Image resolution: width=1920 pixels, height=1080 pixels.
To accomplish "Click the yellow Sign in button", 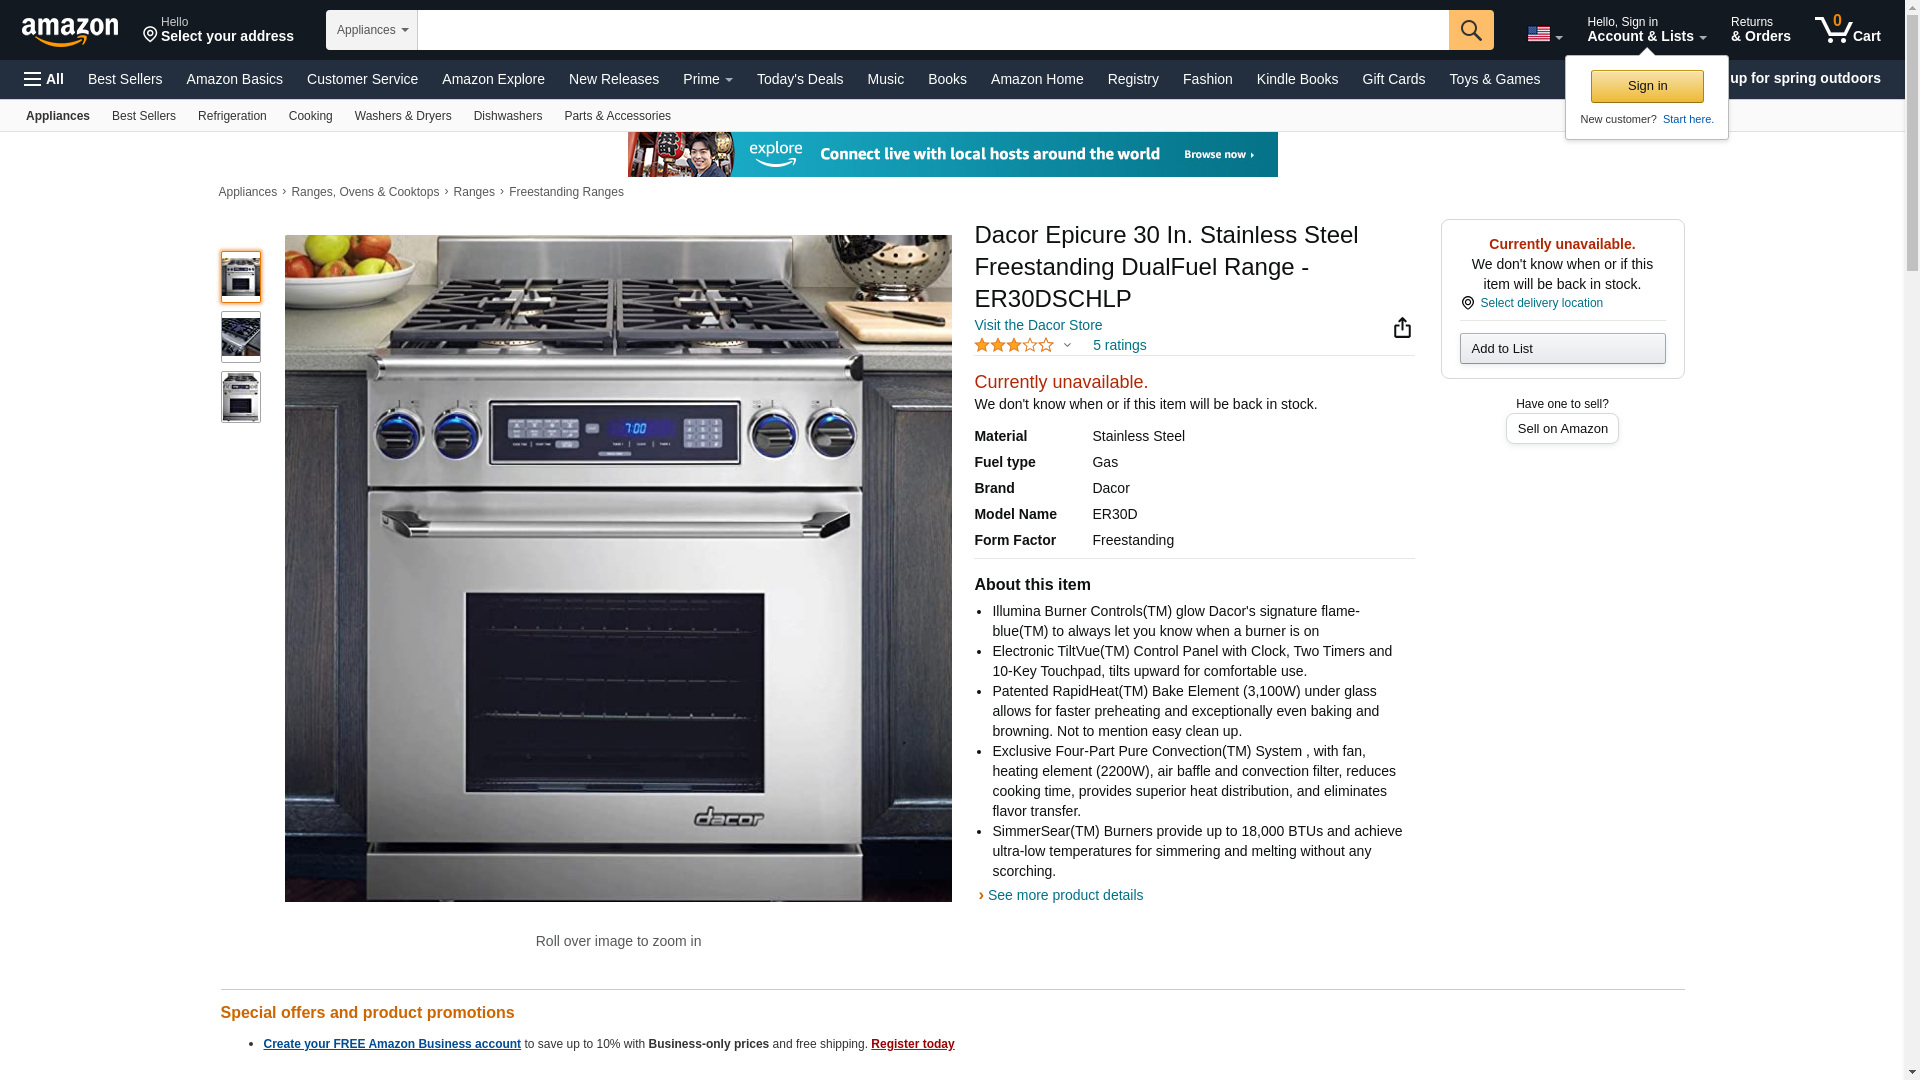I will [1647, 86].
